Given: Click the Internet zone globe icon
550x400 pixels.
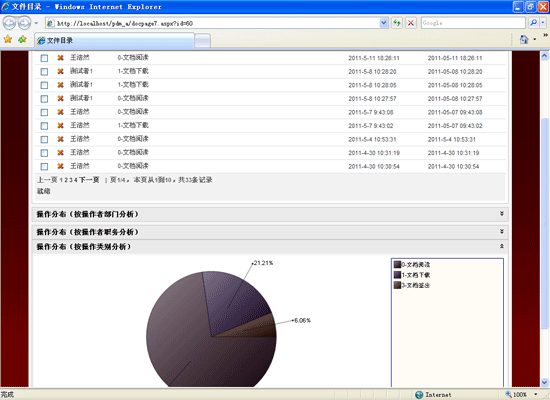Looking at the screenshot, I should click(419, 395).
